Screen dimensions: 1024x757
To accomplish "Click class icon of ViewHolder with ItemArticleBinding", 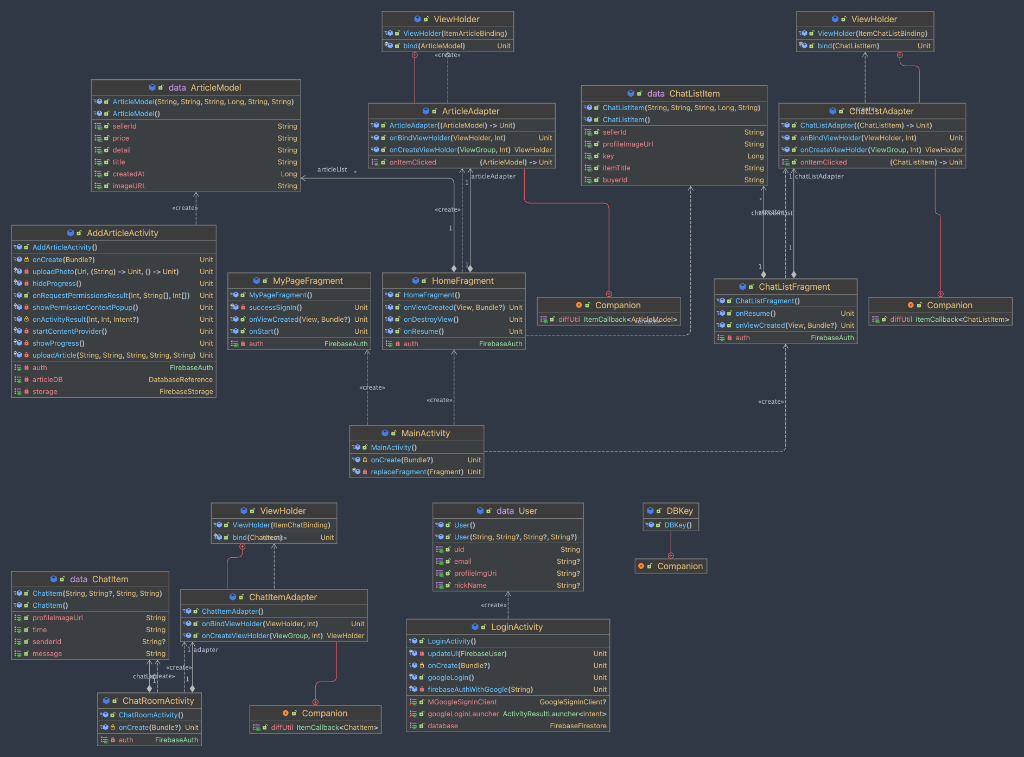I will point(417,20).
